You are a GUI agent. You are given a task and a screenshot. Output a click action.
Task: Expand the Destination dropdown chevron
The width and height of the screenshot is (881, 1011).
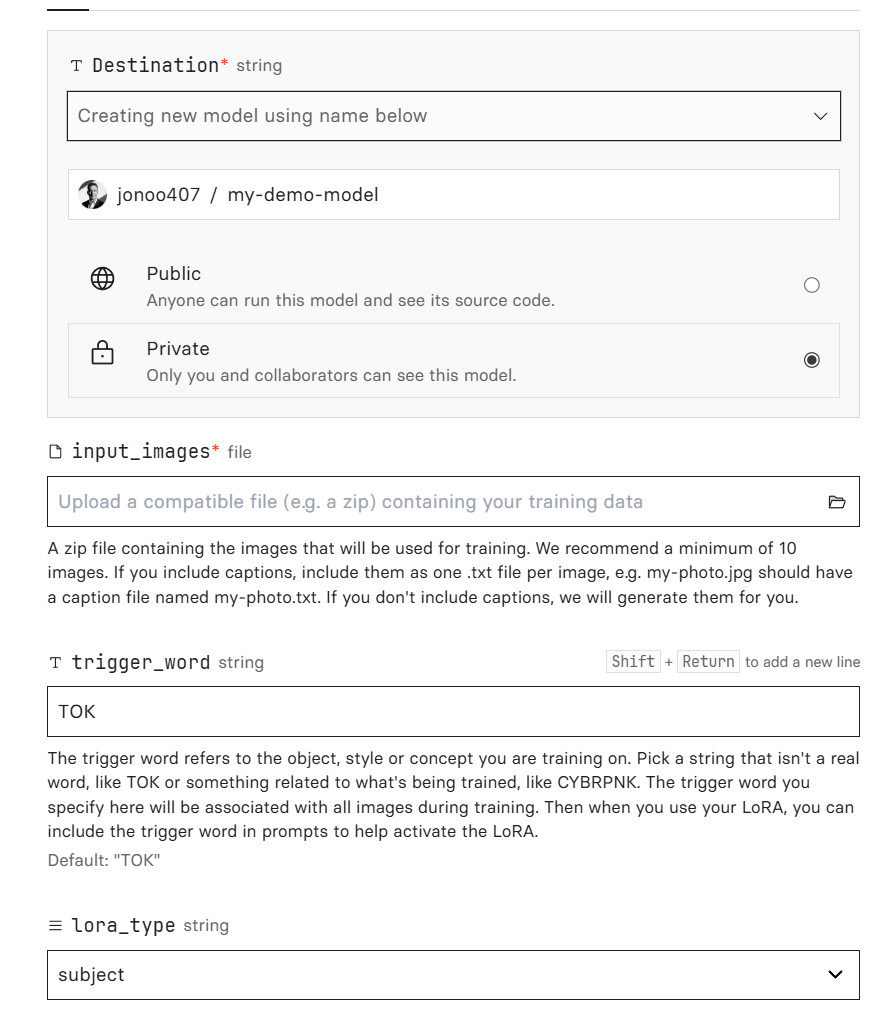click(x=821, y=116)
